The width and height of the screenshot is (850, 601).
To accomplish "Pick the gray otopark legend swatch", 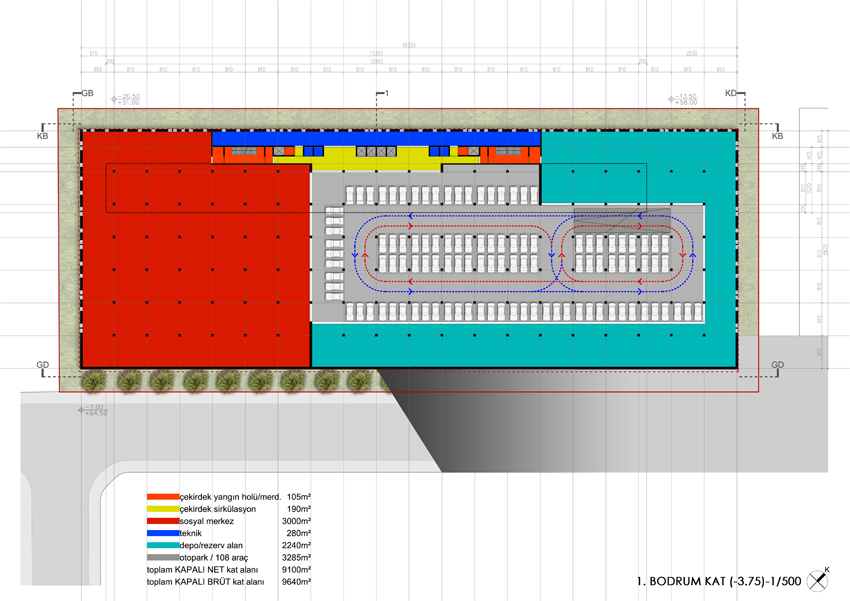I will pos(162,557).
